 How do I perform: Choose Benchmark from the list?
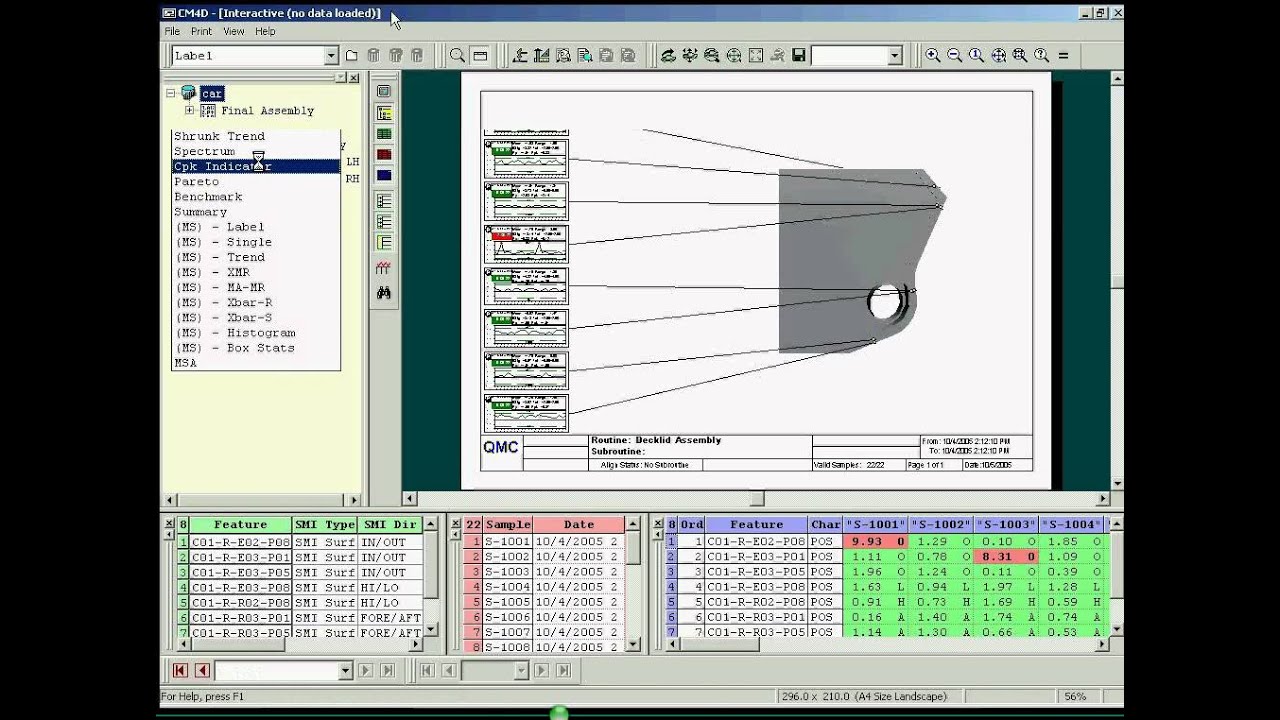(x=256, y=197)
